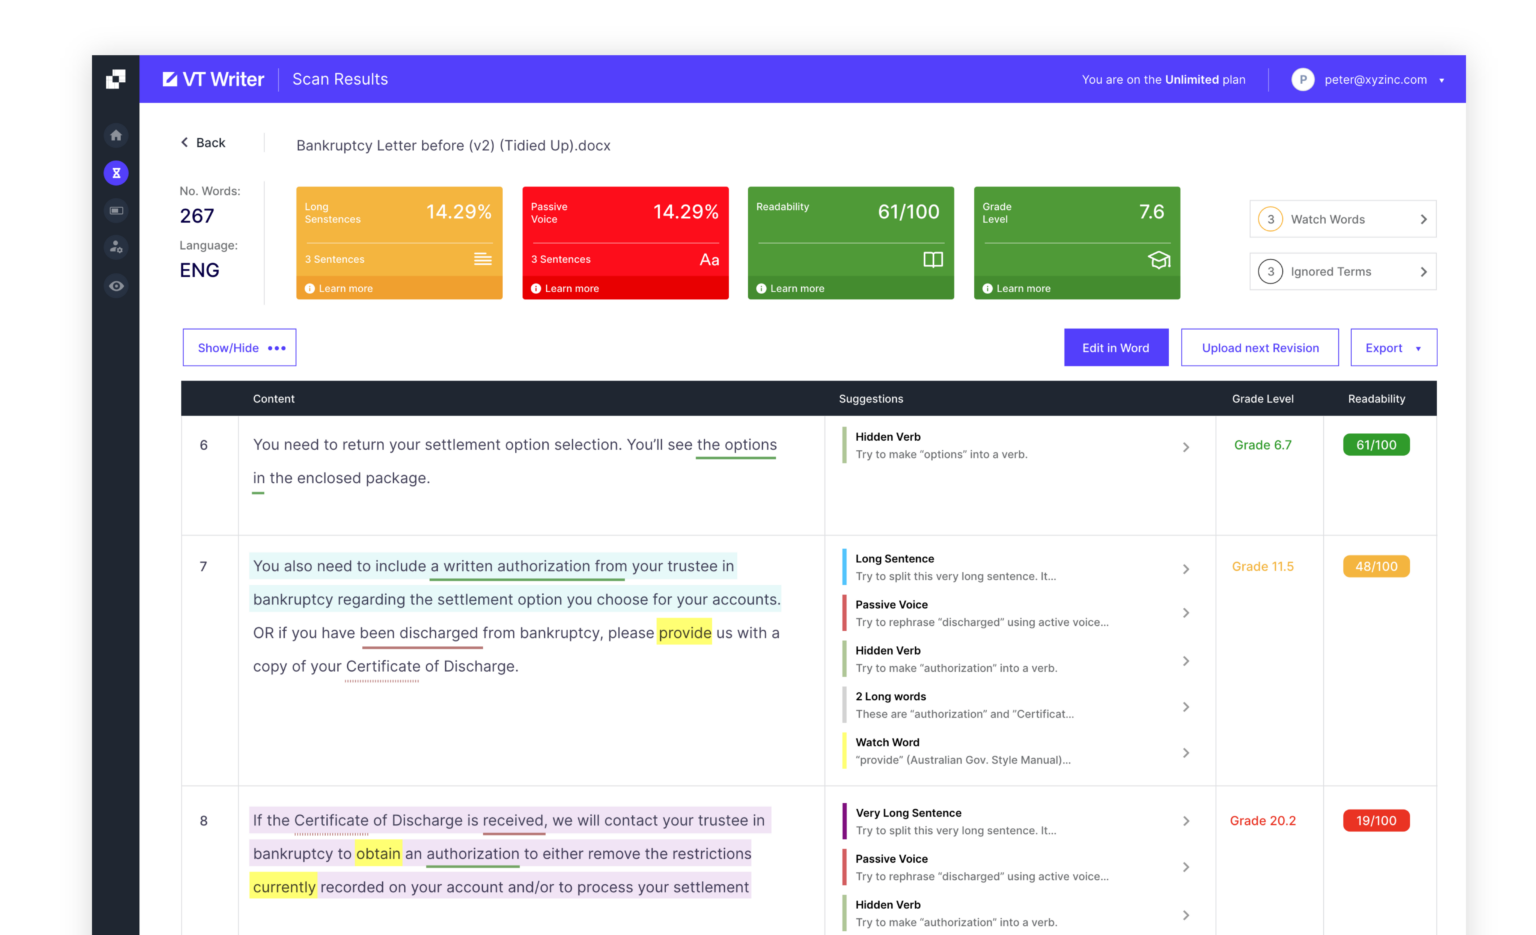Click the Aa icon on Passive Voice card

click(x=709, y=260)
